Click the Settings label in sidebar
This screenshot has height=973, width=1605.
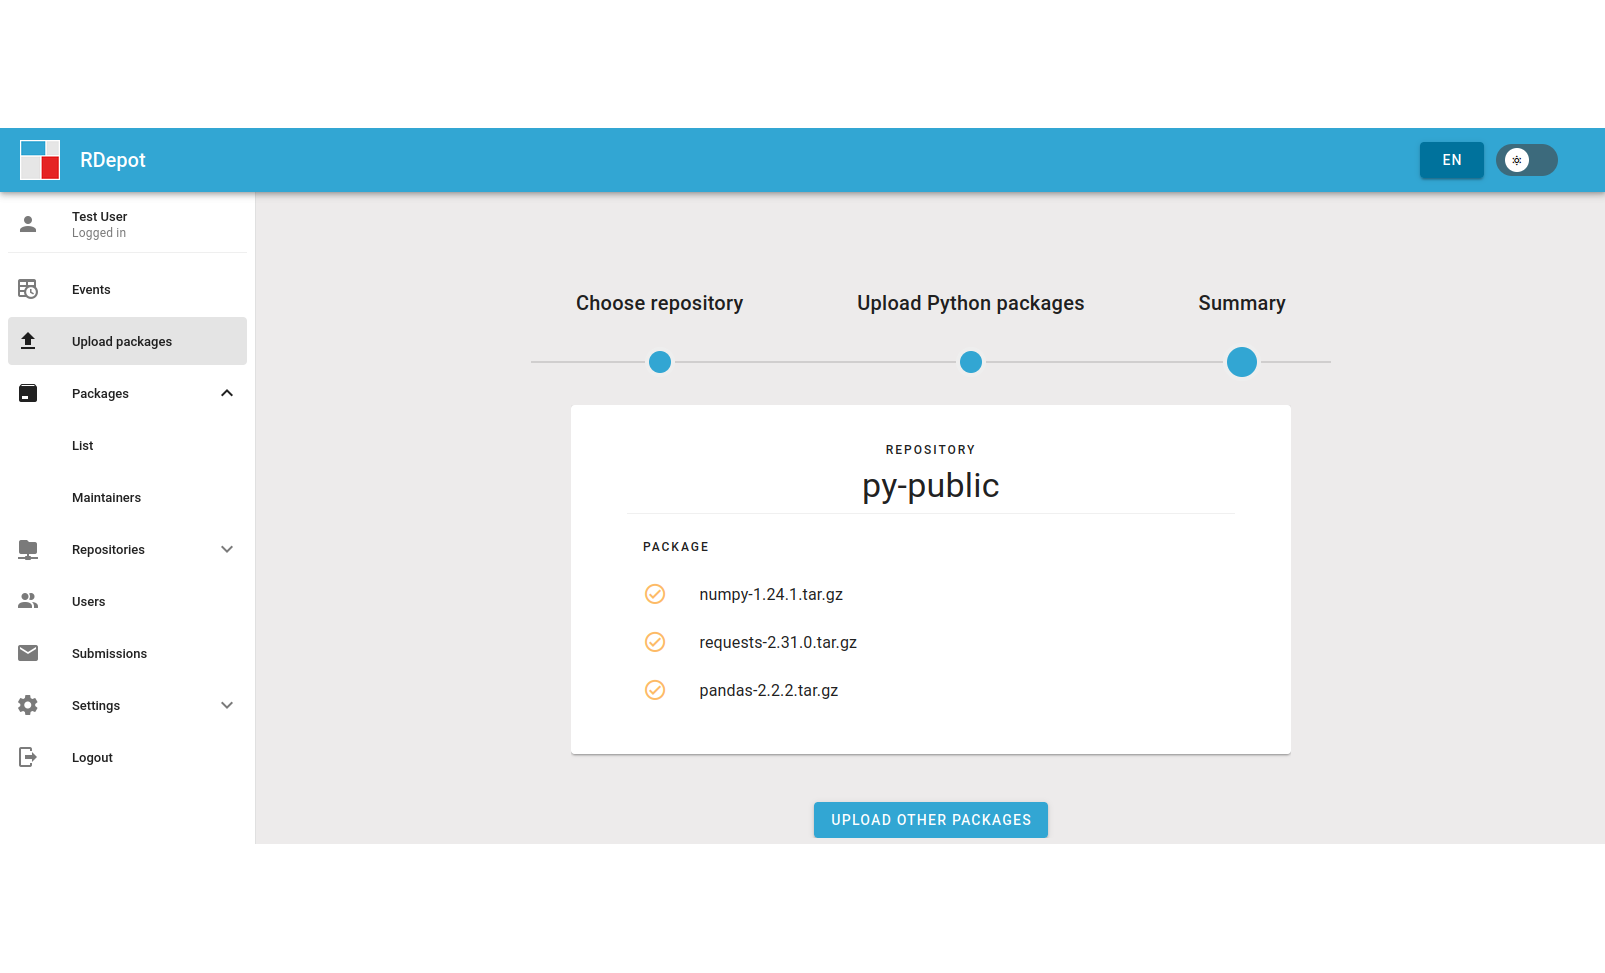tap(96, 705)
